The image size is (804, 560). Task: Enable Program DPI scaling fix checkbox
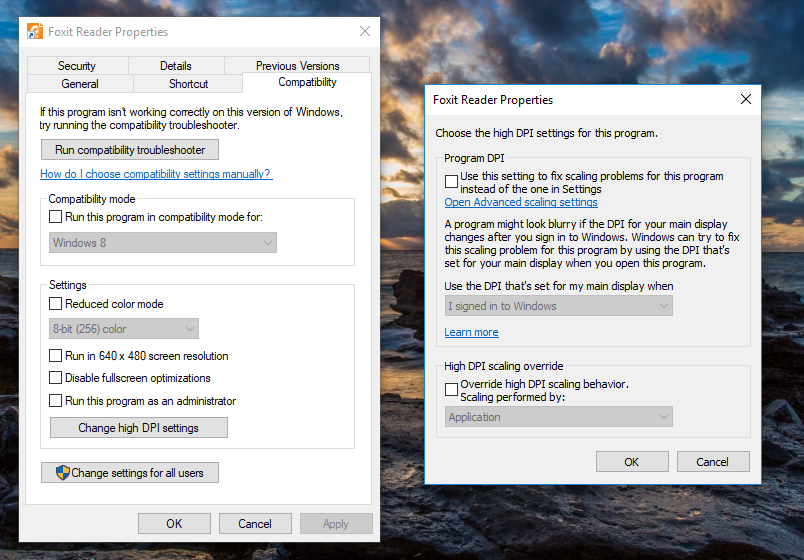tap(452, 181)
